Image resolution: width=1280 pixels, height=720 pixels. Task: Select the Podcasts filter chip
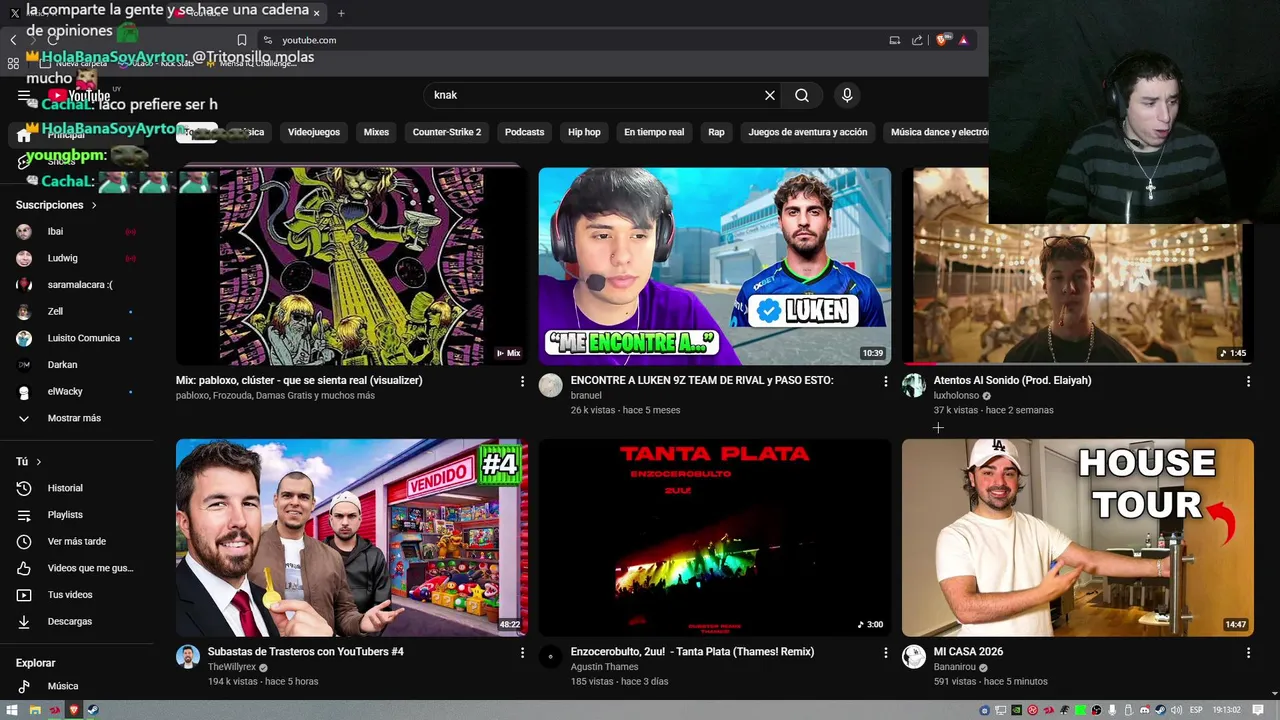coord(524,132)
